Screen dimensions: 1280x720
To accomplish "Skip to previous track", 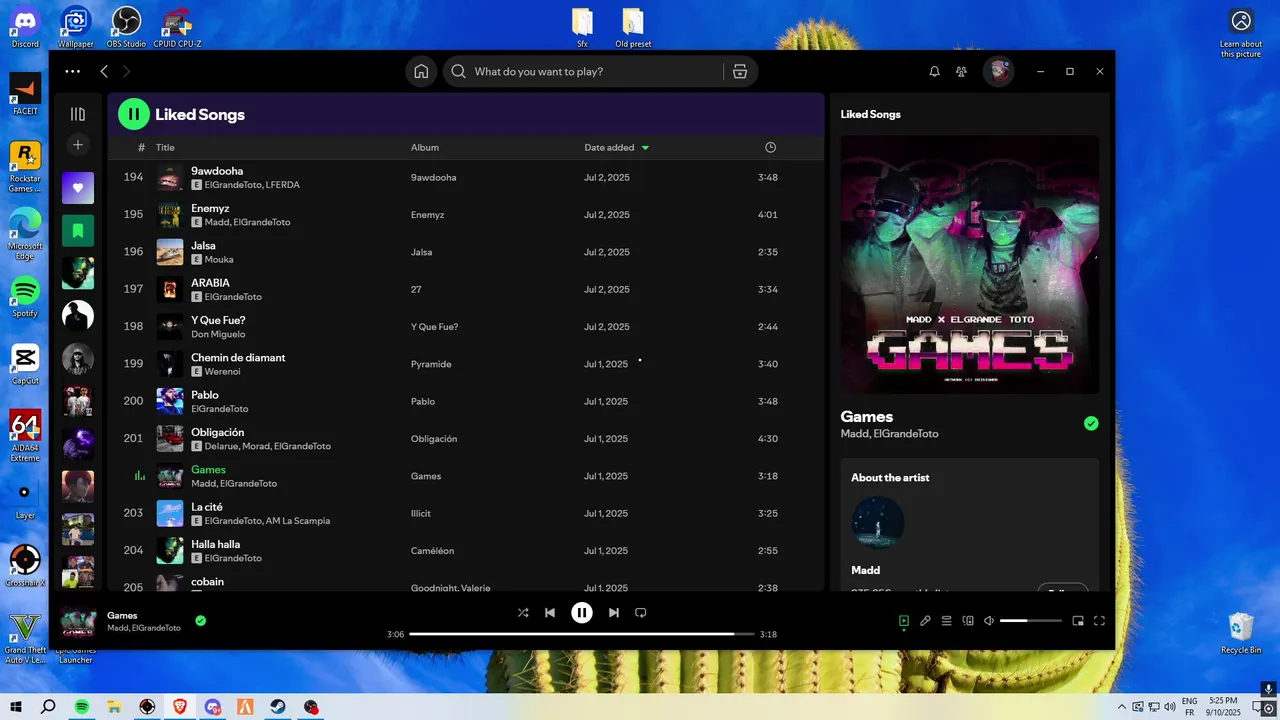I will (550, 612).
